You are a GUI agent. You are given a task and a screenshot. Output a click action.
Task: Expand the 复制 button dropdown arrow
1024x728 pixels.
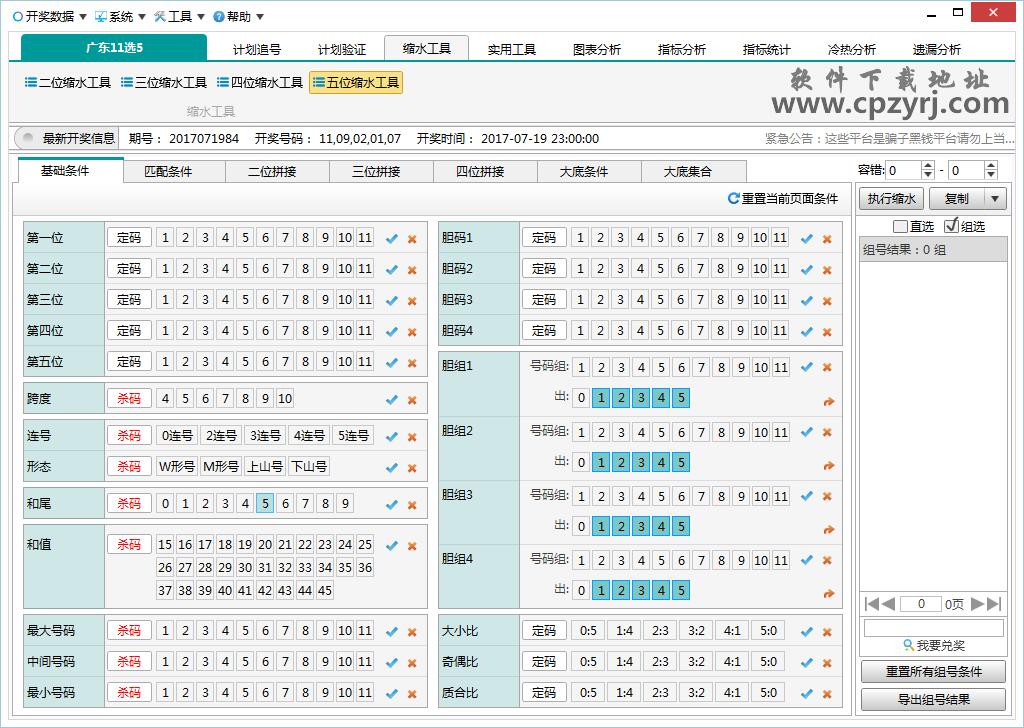tap(994, 198)
